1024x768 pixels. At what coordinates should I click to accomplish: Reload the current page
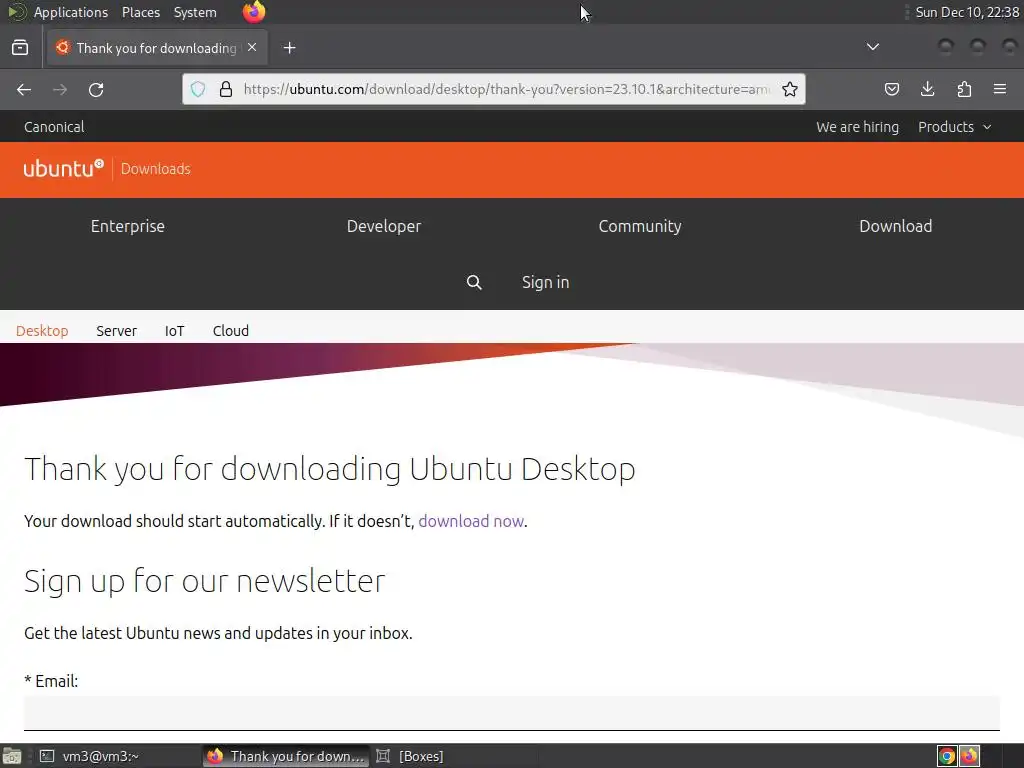[96, 89]
